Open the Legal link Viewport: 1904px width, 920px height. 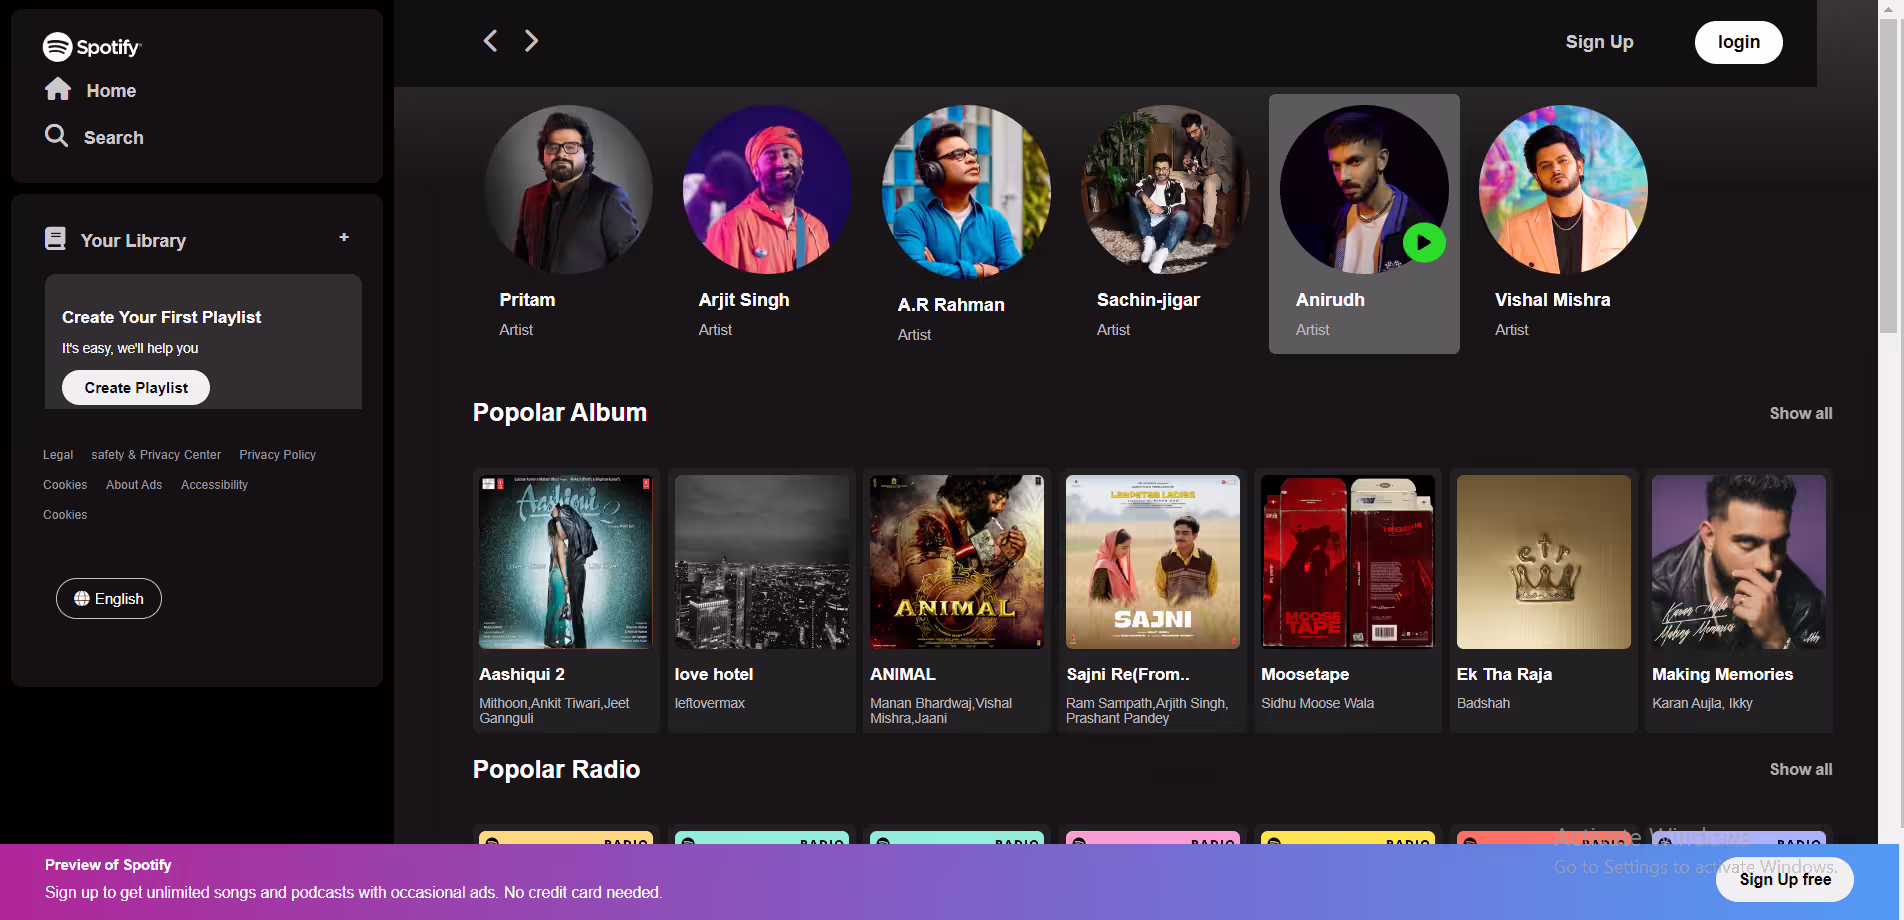point(58,455)
